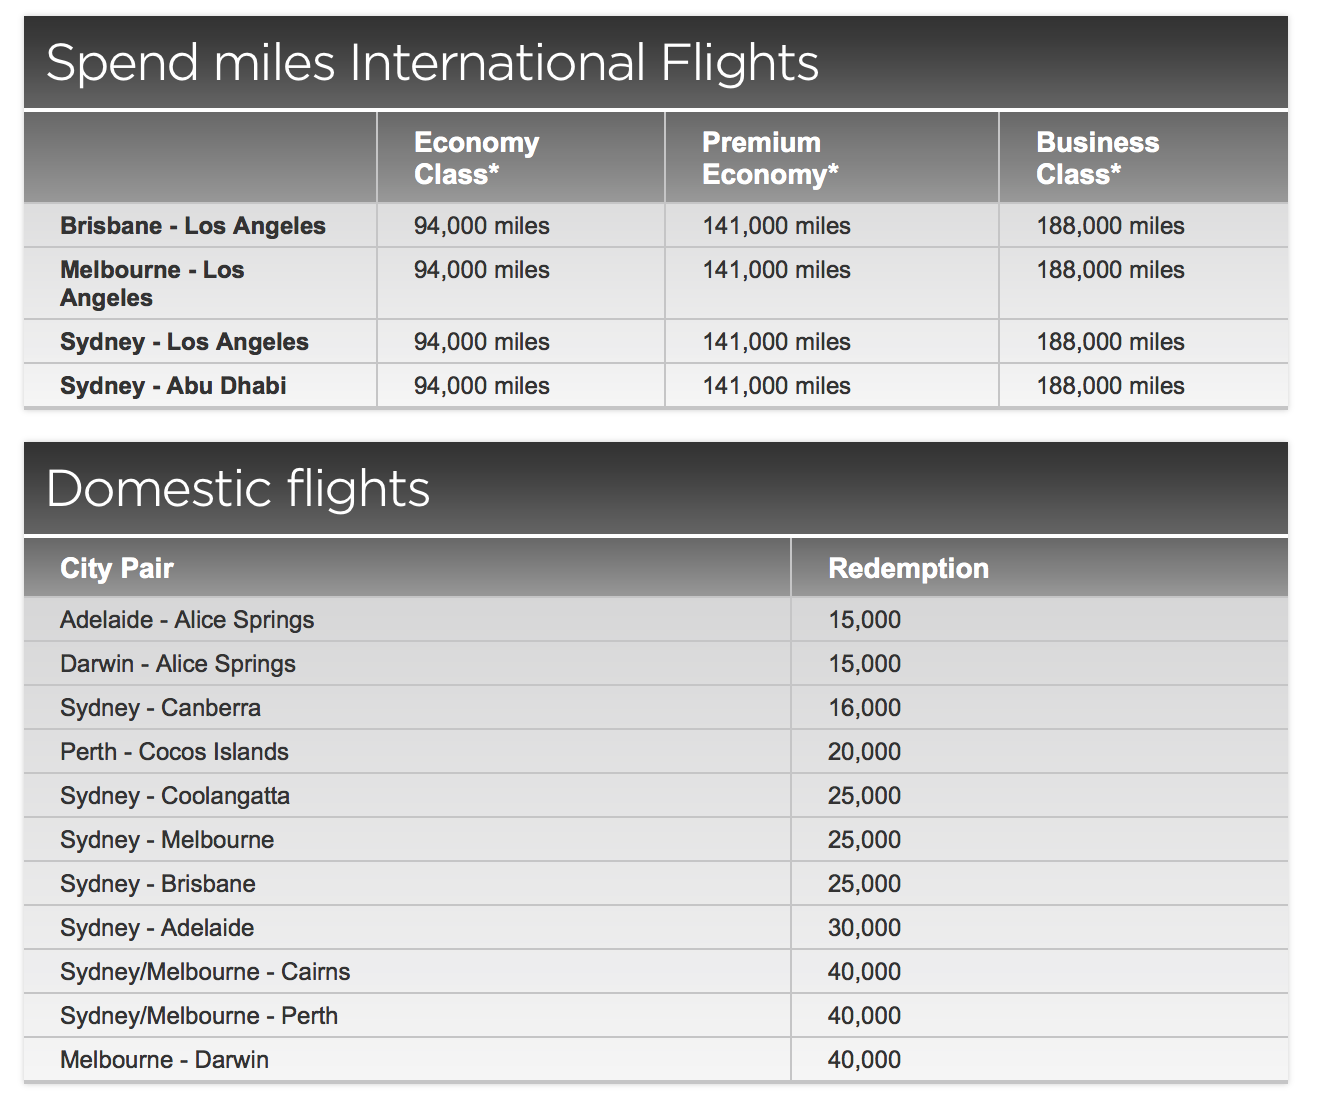Click the Business Class column header
1318x1110 pixels.
pyautogui.click(x=1097, y=158)
